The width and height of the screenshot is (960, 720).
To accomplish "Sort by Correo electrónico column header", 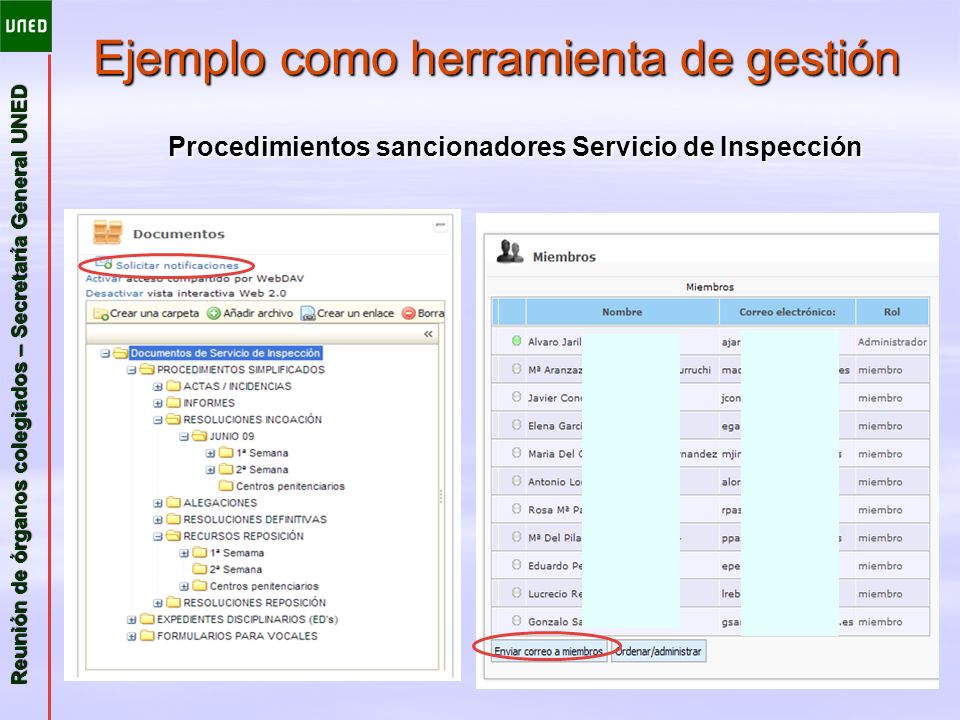I will pos(787,312).
